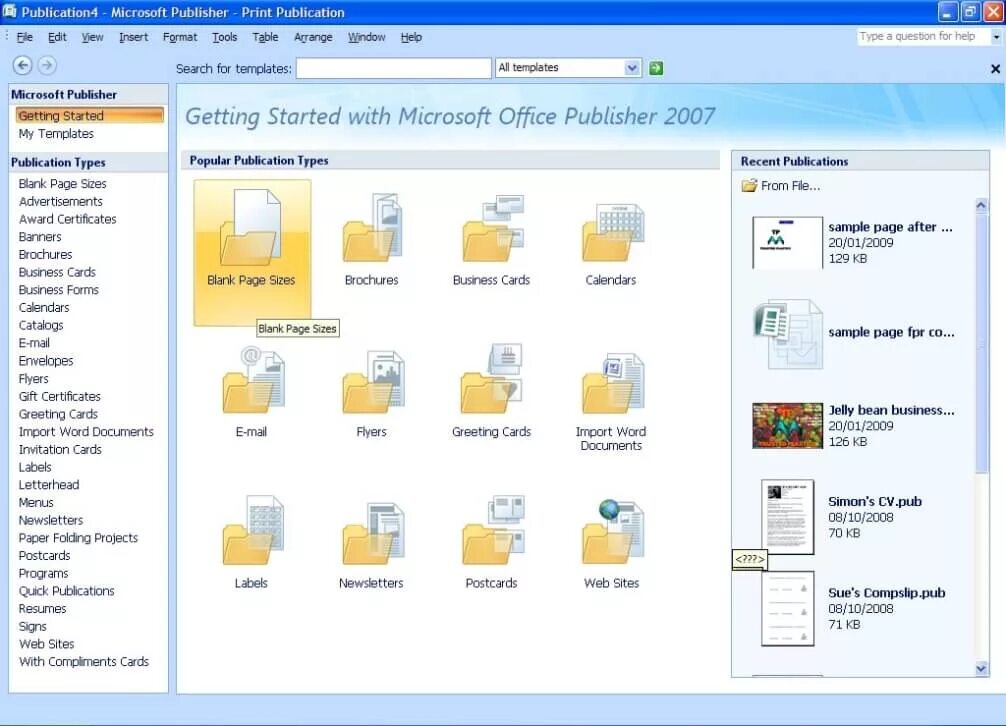Click the Recent Publications scrollbar thumb
Image resolution: width=1006 pixels, height=726 pixels.
981,344
